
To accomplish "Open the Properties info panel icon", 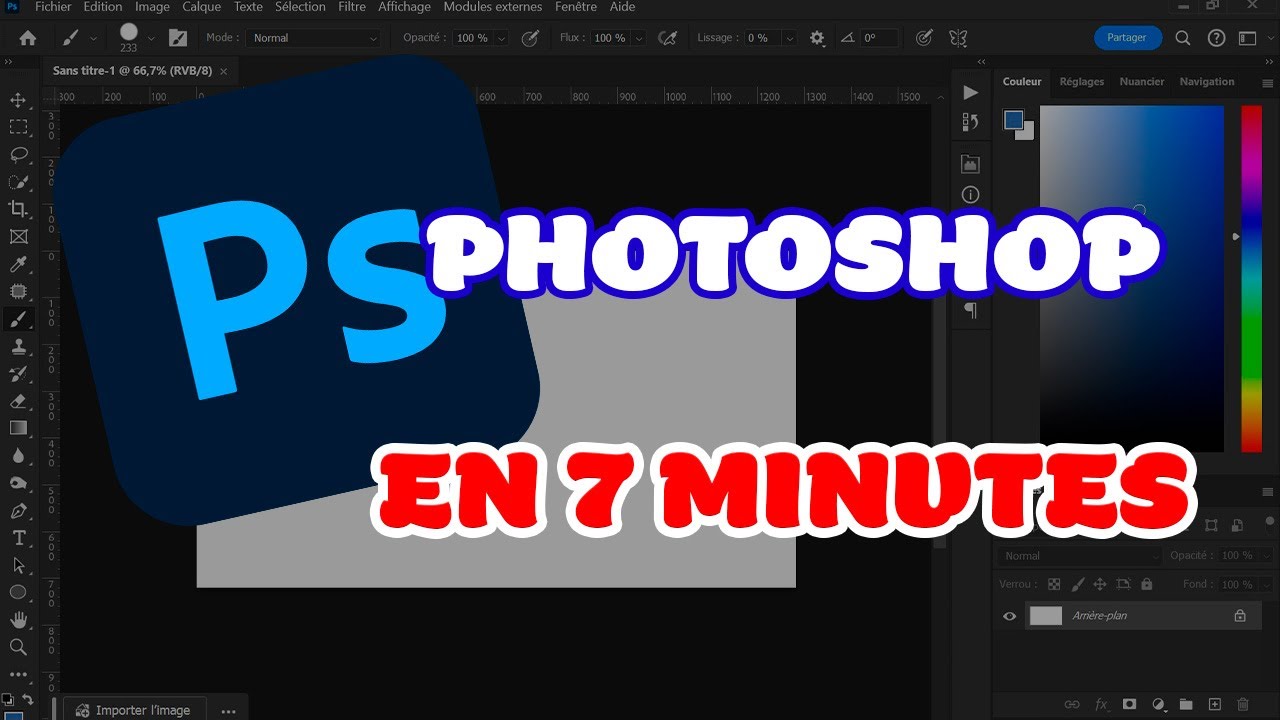I will tap(970, 195).
